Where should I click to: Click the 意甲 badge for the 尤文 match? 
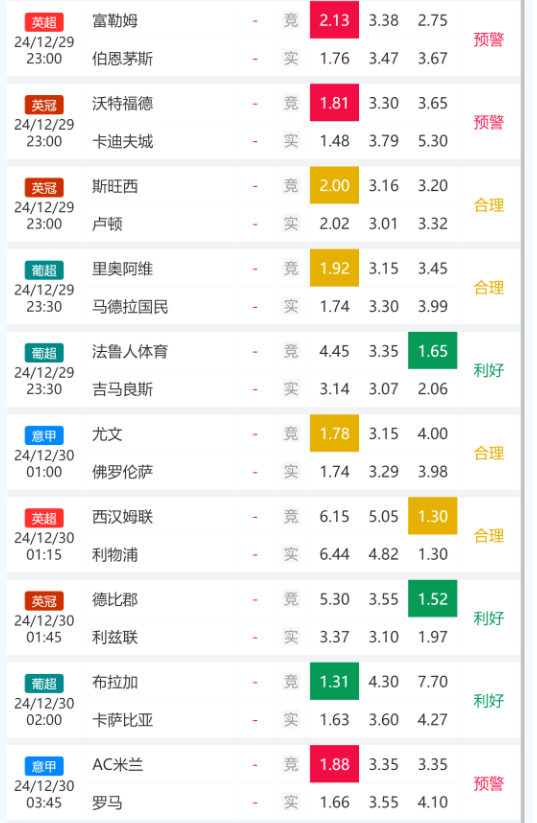(x=44, y=436)
